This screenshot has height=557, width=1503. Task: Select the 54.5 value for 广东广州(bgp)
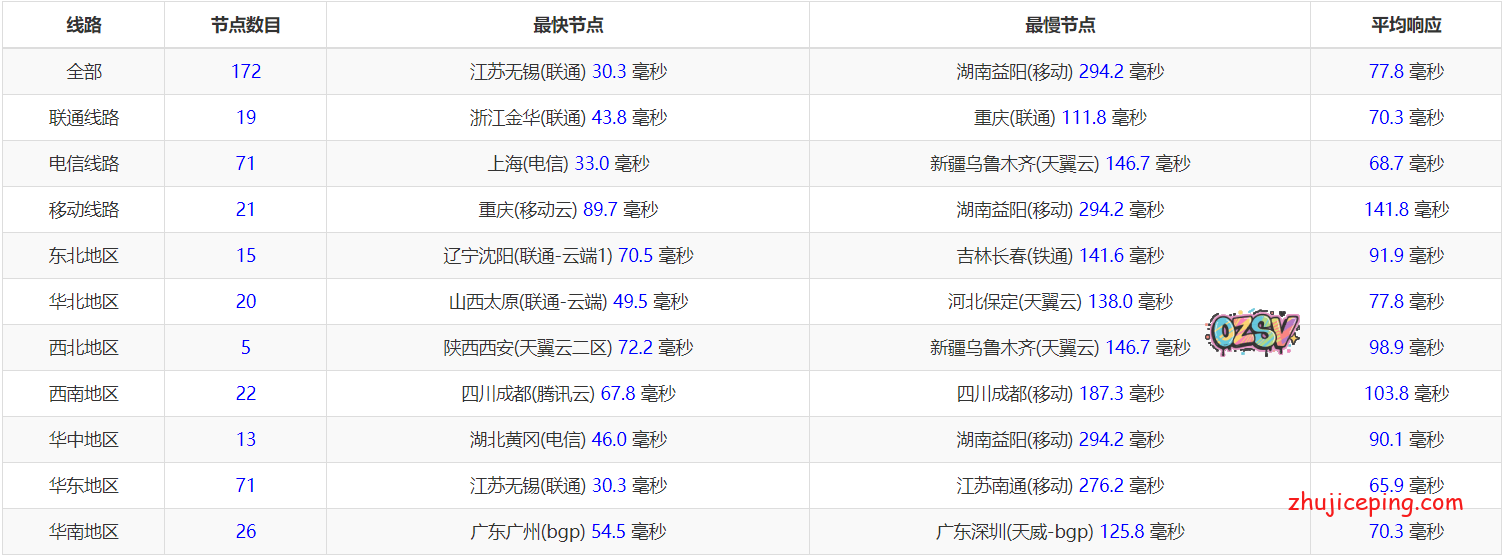[609, 532]
